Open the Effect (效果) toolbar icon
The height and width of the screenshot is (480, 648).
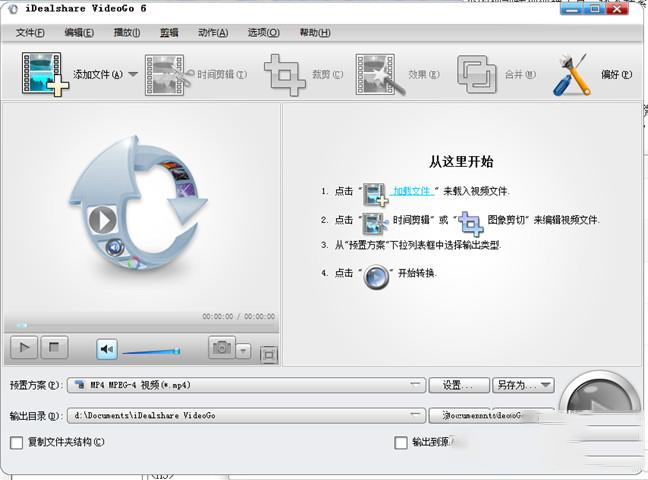click(379, 75)
